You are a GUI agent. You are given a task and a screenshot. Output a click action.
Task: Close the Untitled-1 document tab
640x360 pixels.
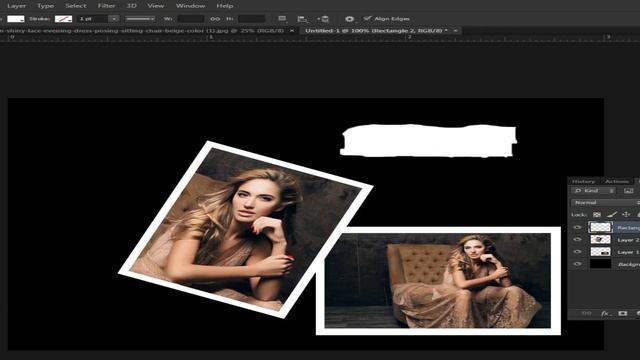pyautogui.click(x=456, y=31)
